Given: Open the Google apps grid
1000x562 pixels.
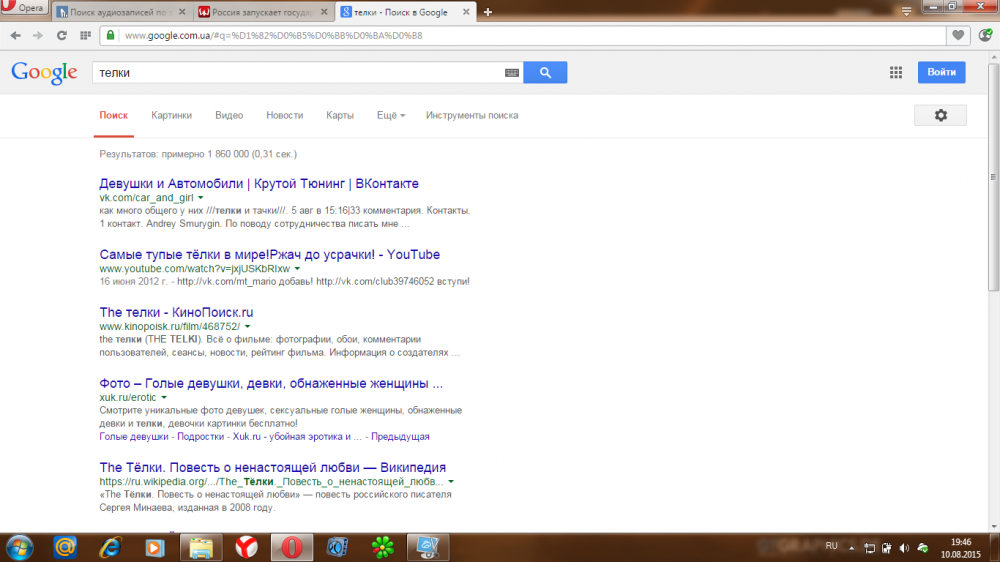Looking at the screenshot, I should click(x=896, y=72).
